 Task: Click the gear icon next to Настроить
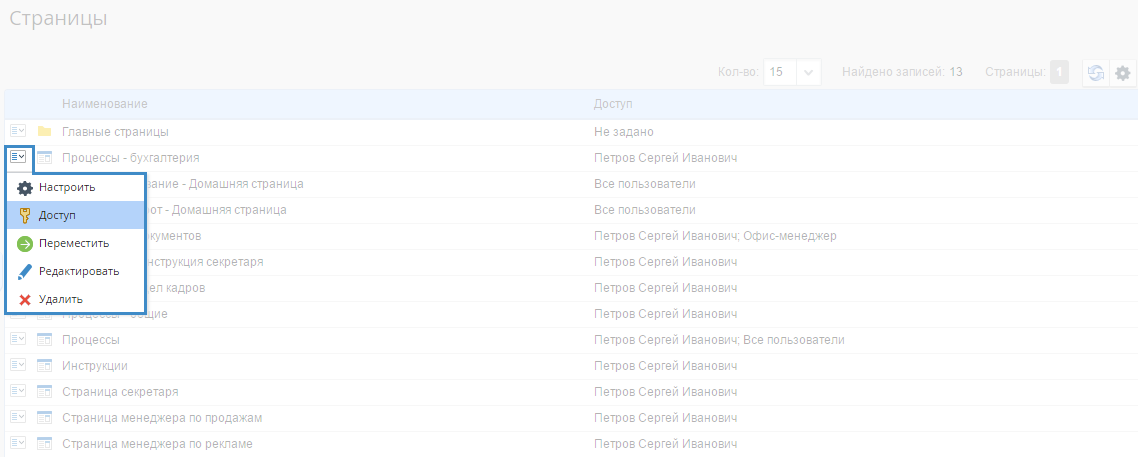[x=25, y=188]
